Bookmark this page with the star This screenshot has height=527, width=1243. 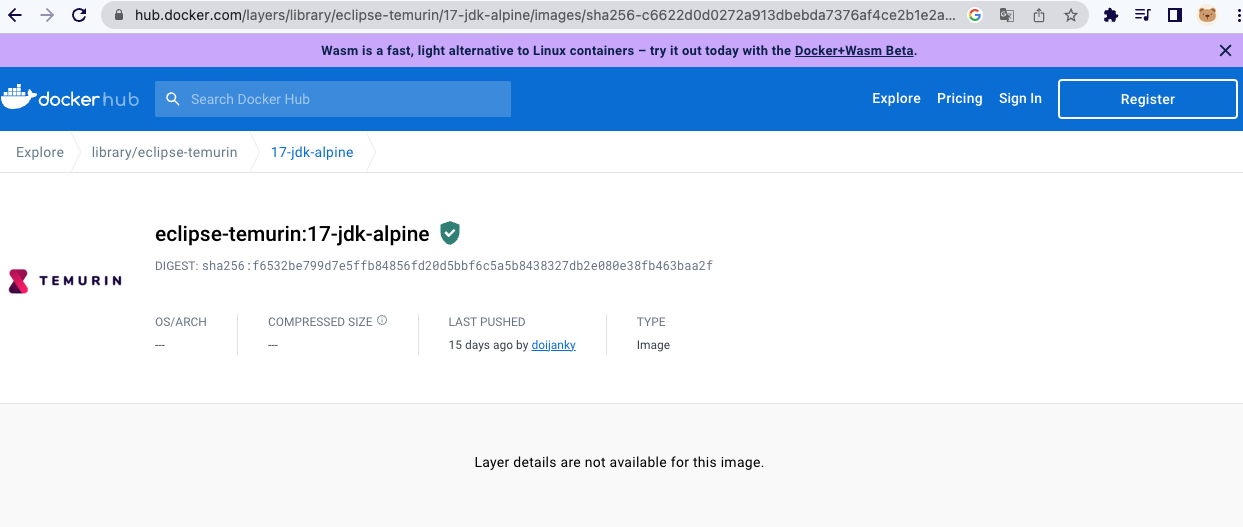point(1070,15)
